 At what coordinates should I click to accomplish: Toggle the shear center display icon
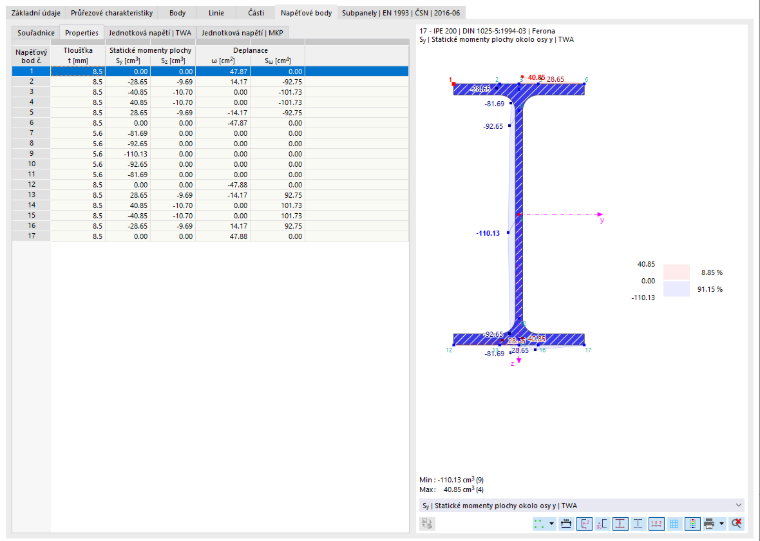pos(602,524)
